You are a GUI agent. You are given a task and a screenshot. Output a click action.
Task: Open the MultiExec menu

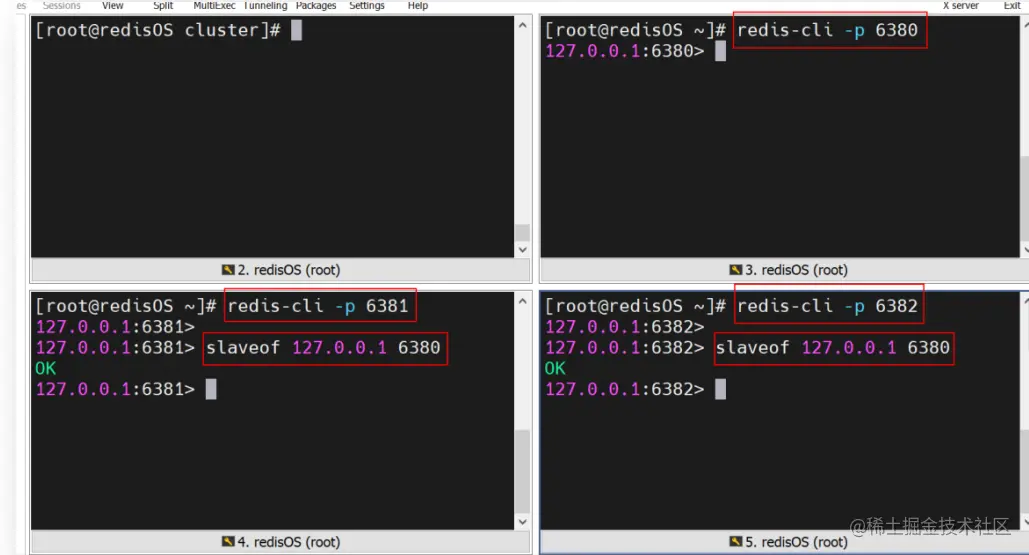214,5
